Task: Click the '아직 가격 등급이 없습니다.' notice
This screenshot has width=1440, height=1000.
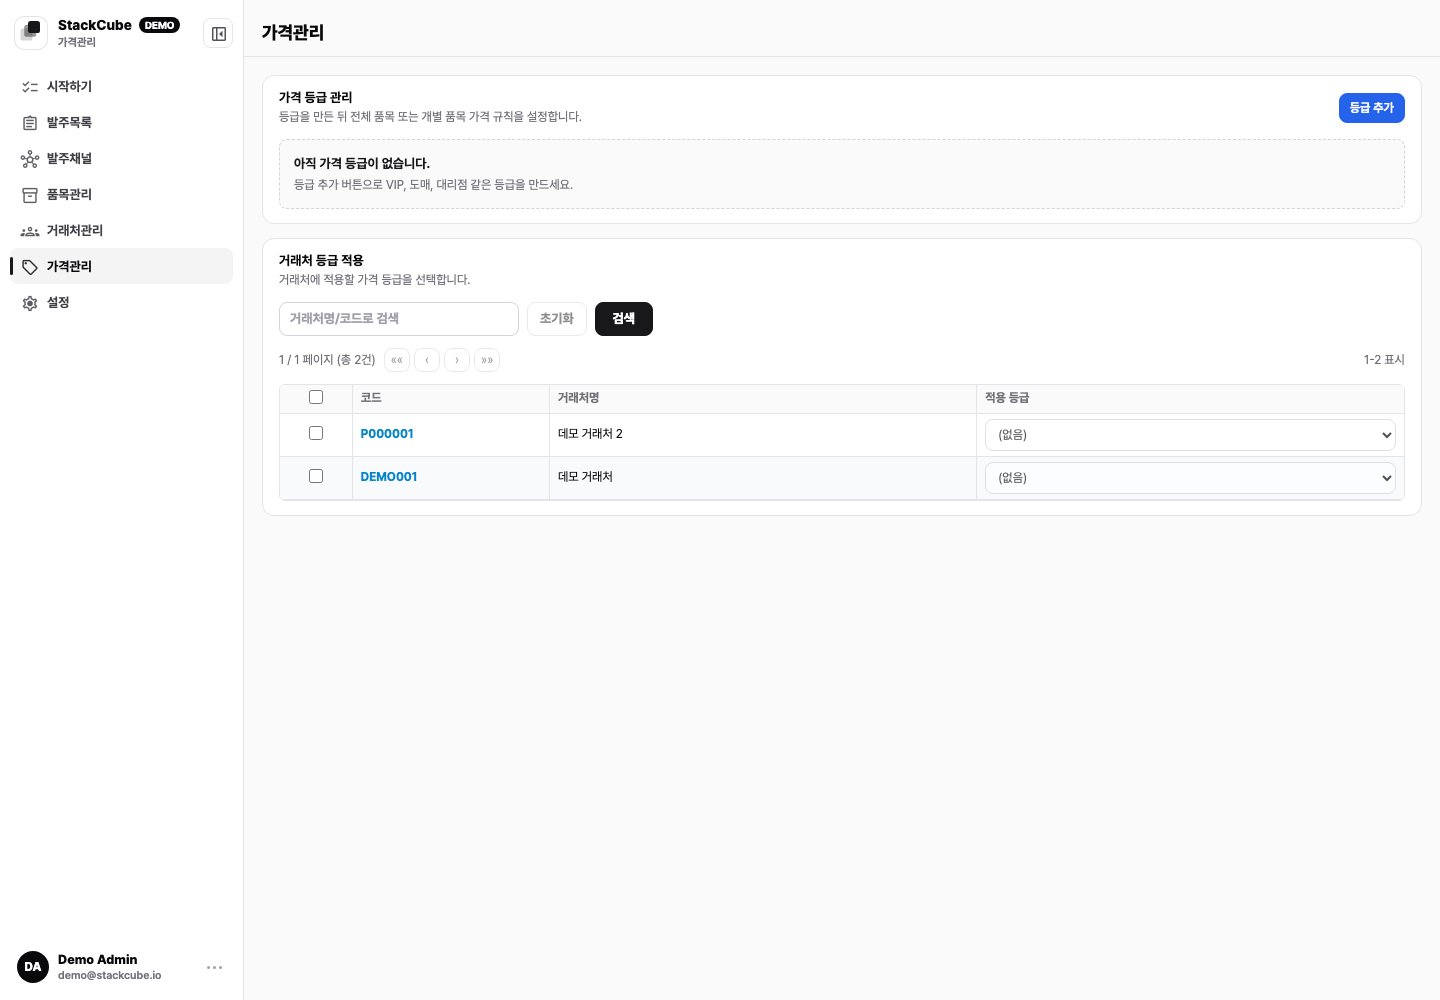Action: point(361,163)
